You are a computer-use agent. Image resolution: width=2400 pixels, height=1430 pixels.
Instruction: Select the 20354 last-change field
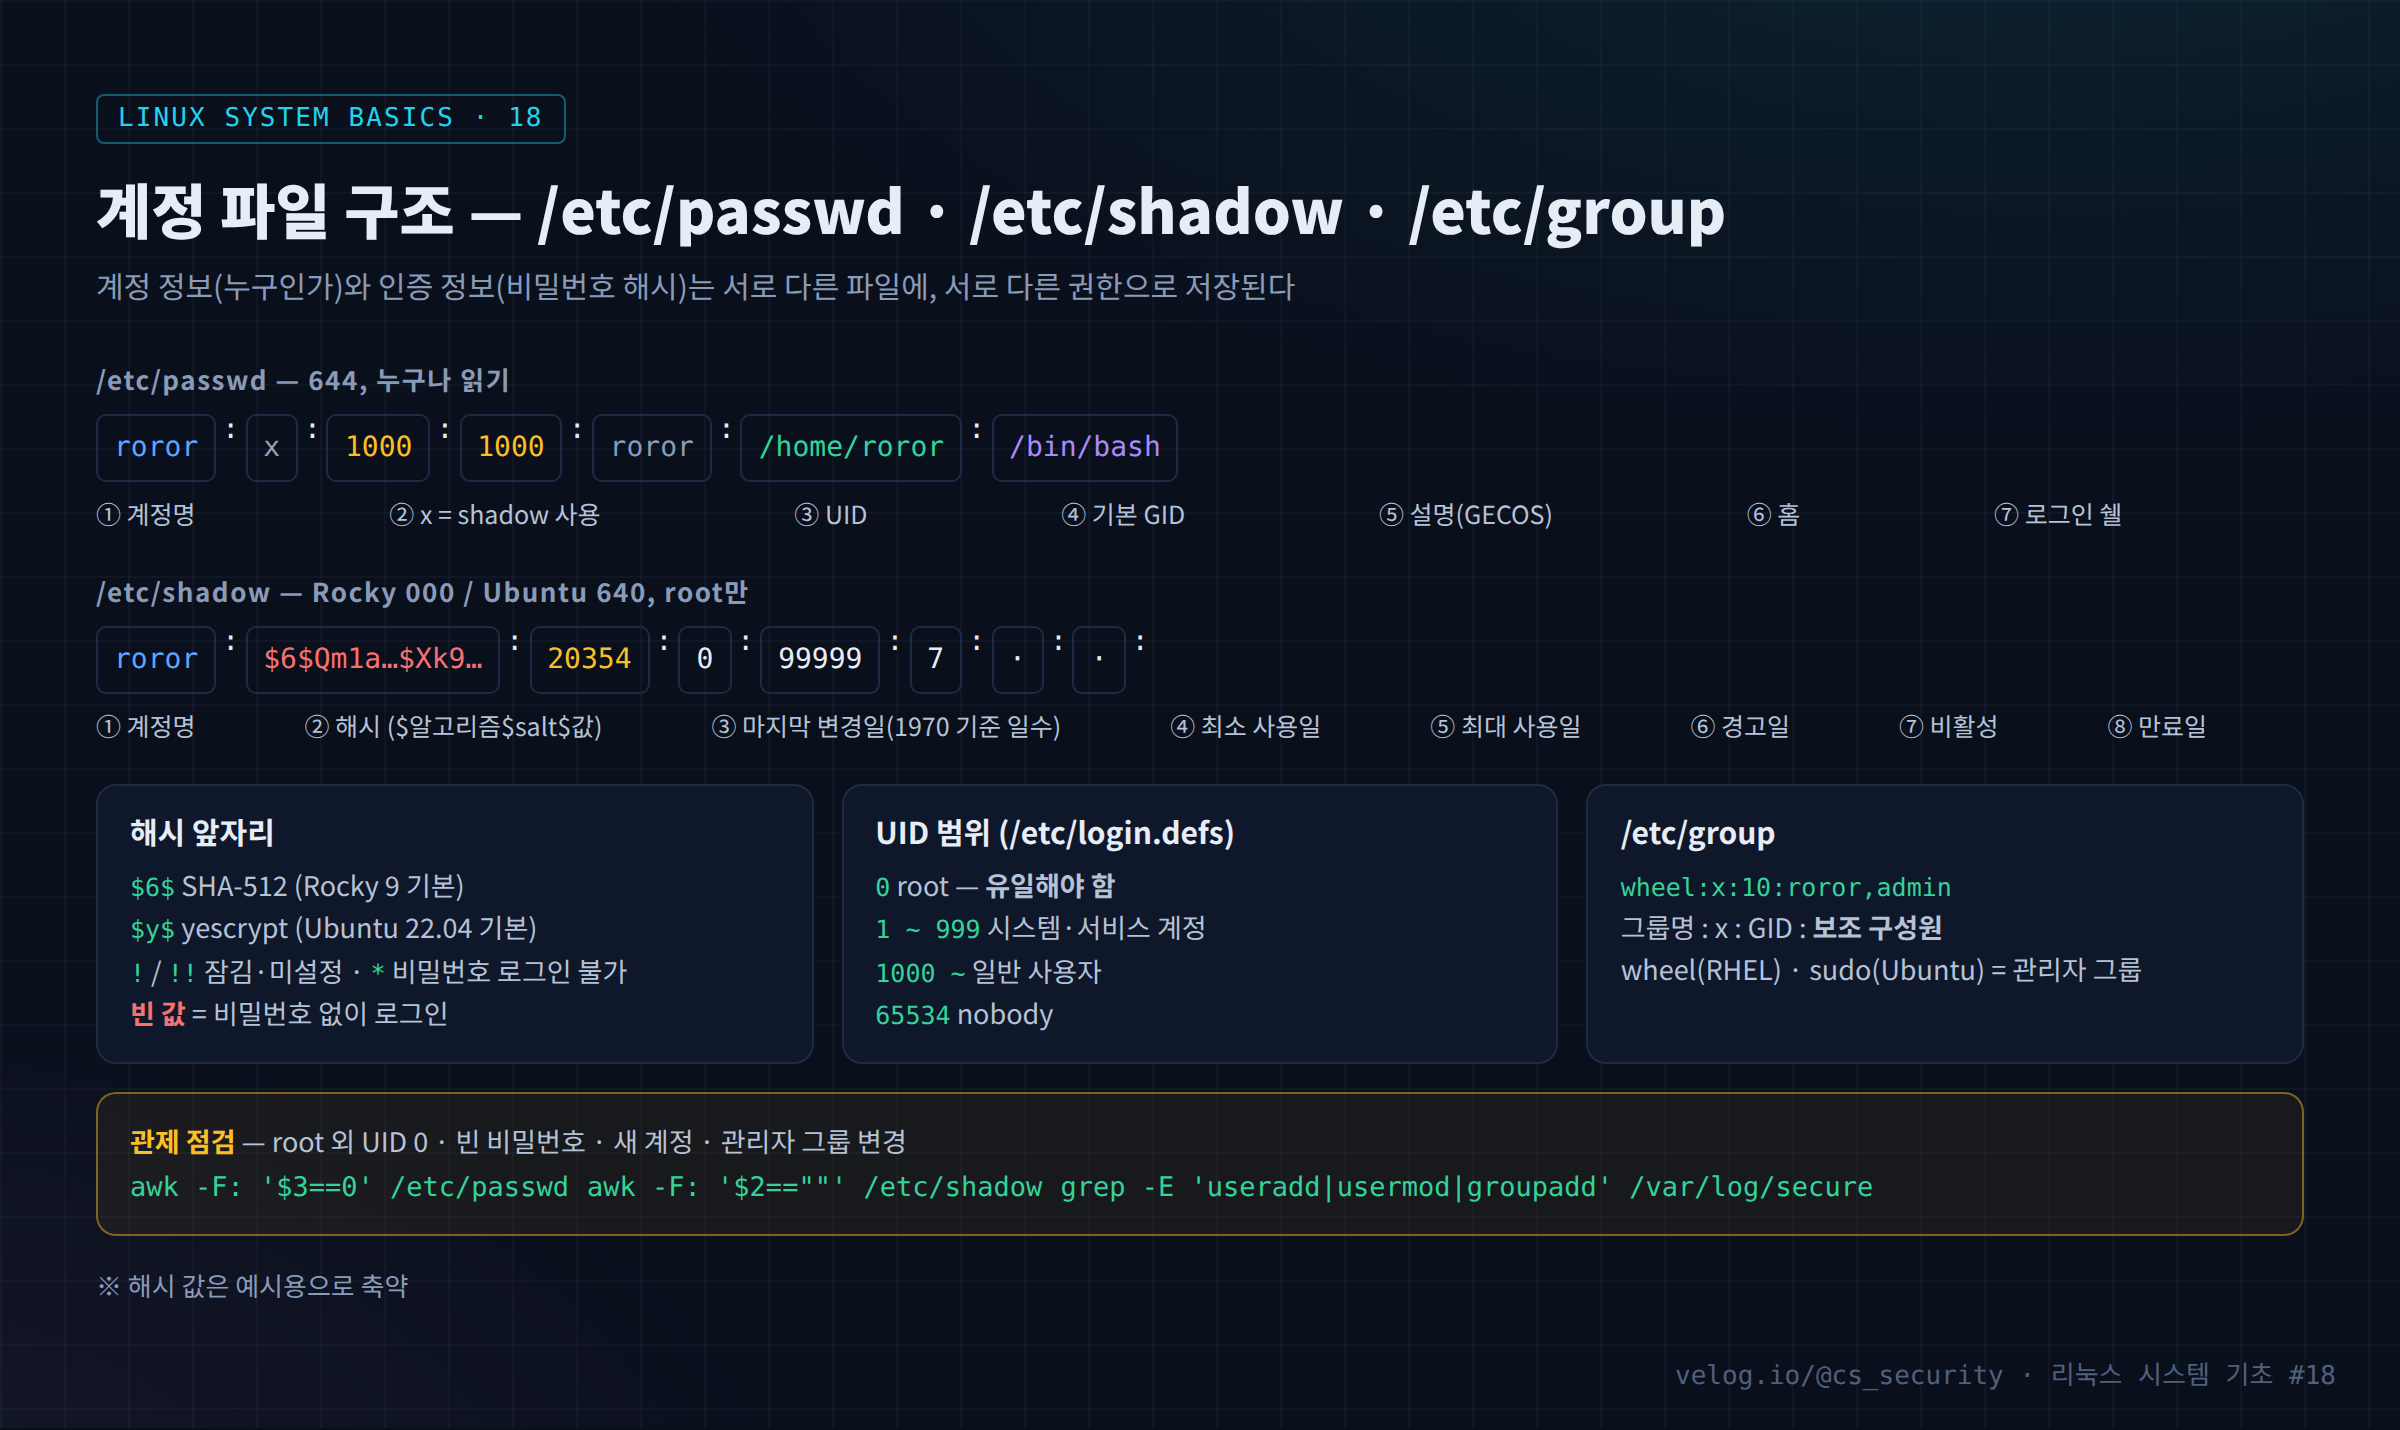(589, 659)
